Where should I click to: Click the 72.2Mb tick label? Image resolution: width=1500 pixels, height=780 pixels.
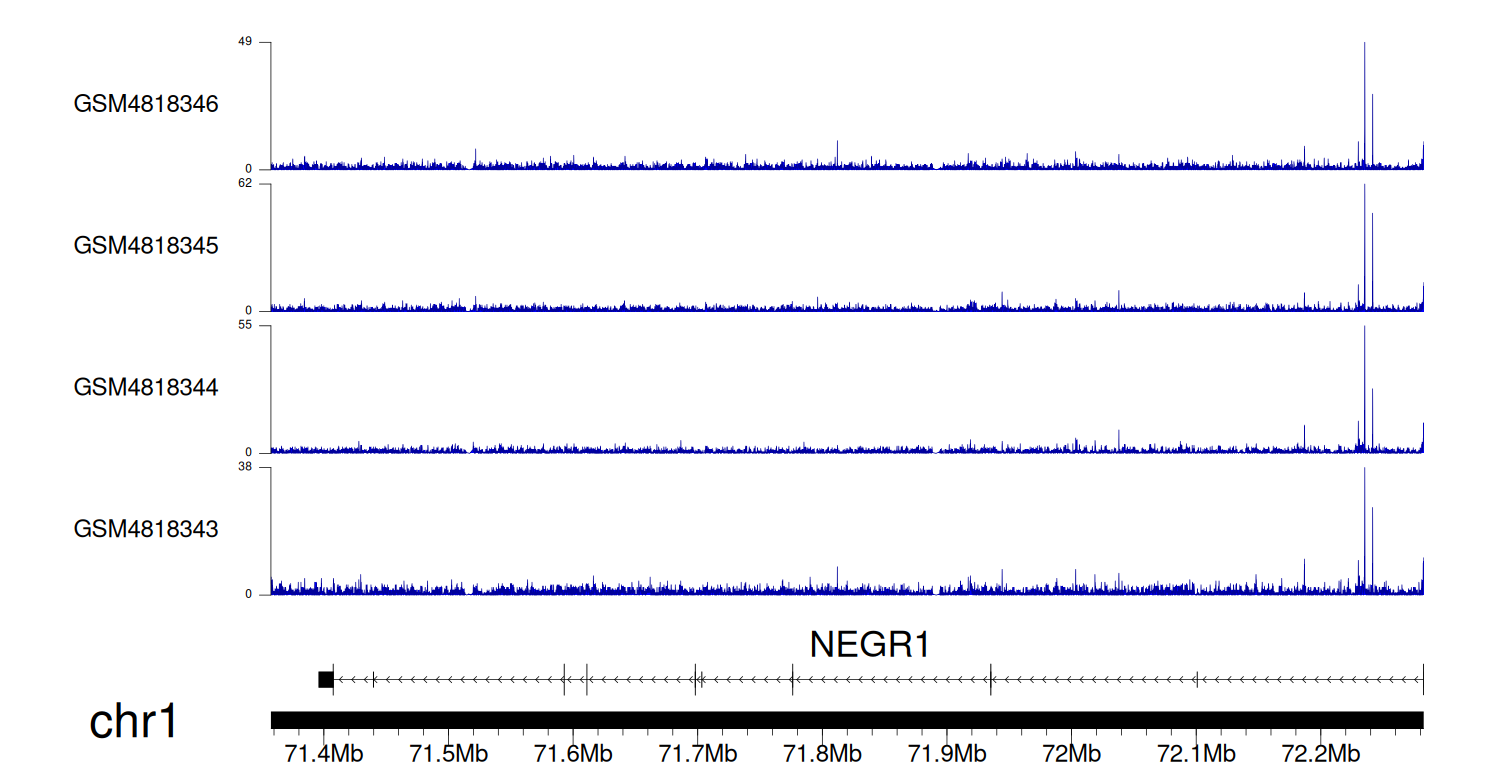[x=1320, y=752]
